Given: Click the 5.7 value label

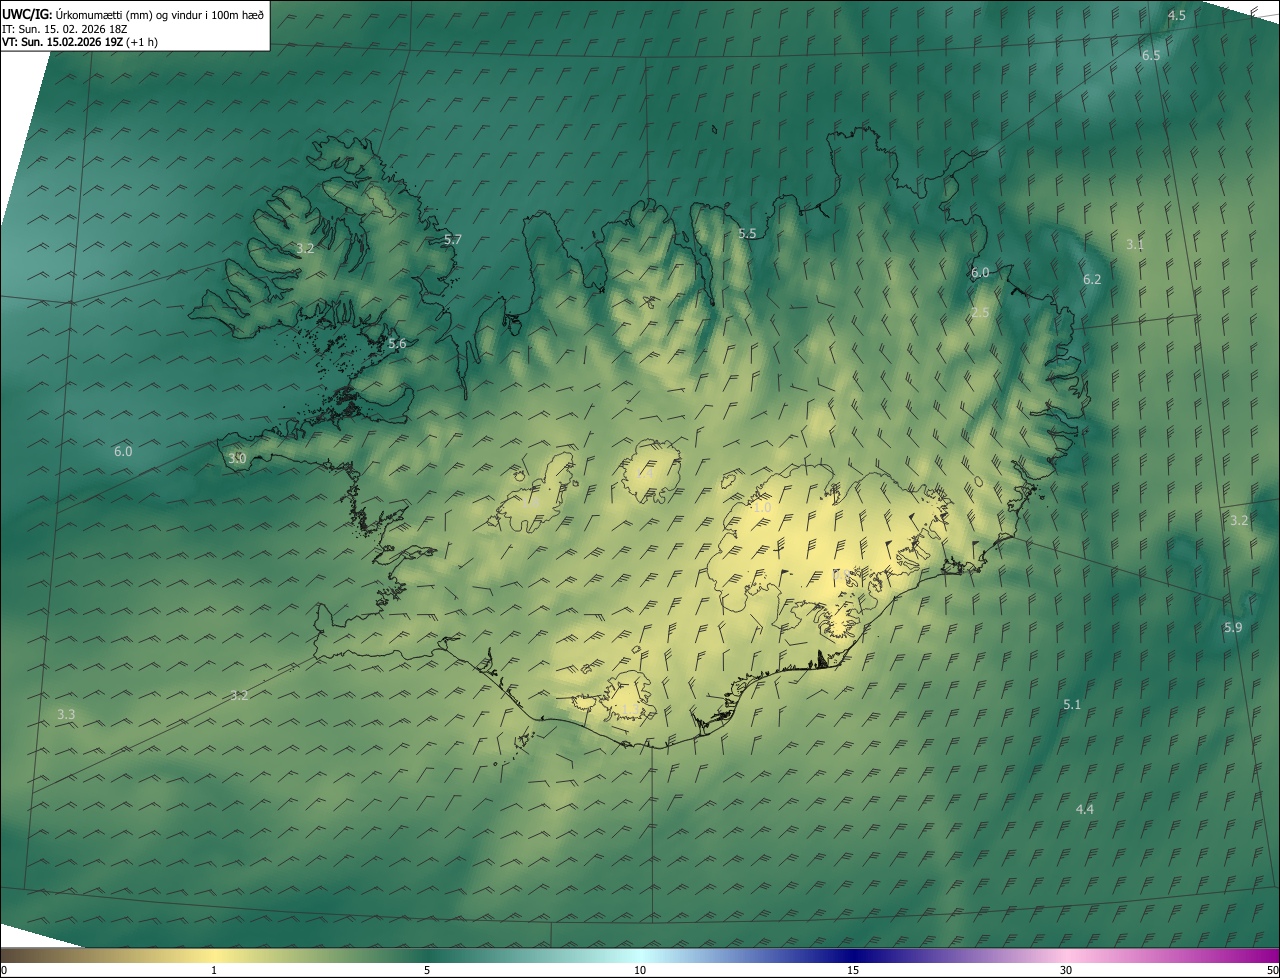Looking at the screenshot, I should 453,240.
